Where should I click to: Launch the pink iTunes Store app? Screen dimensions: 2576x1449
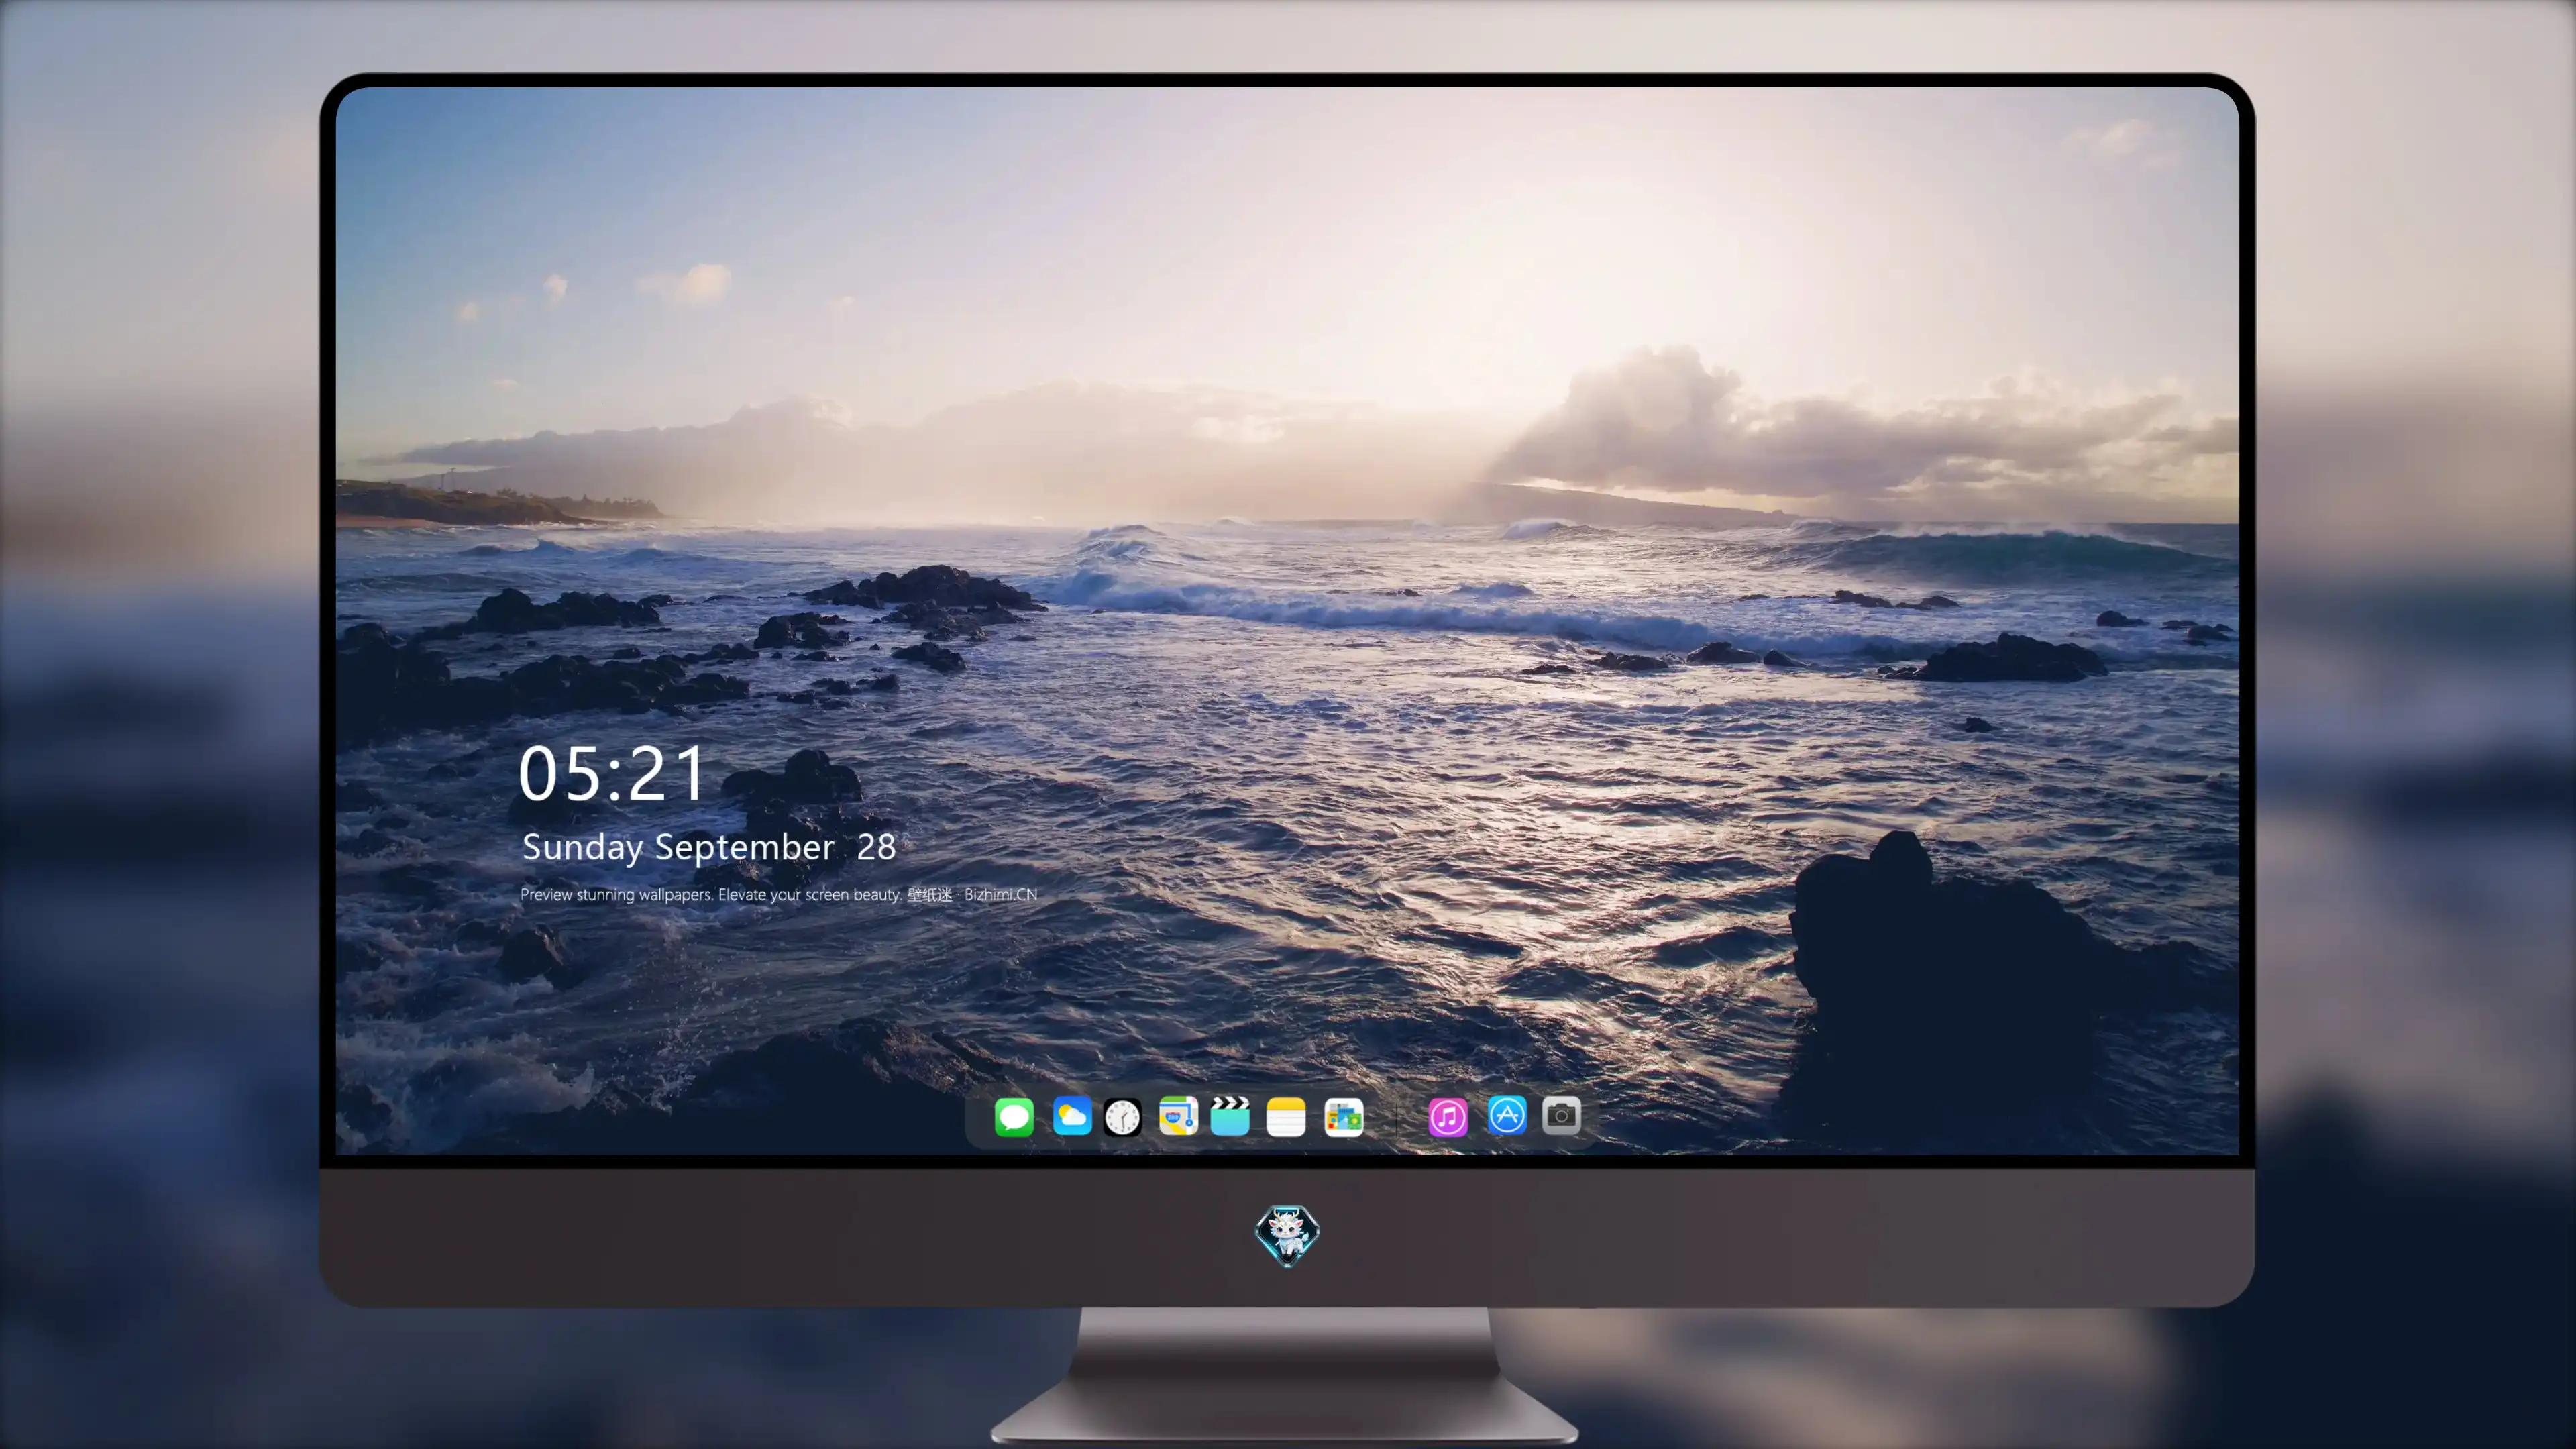[1448, 1116]
